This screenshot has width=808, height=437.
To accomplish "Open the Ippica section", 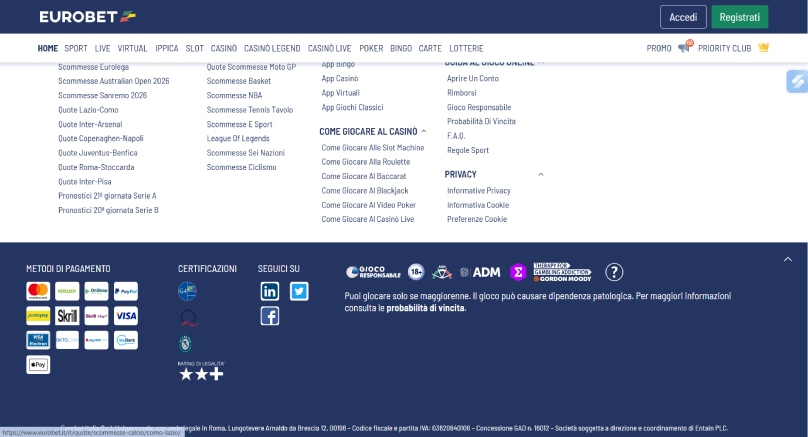I will click(166, 48).
